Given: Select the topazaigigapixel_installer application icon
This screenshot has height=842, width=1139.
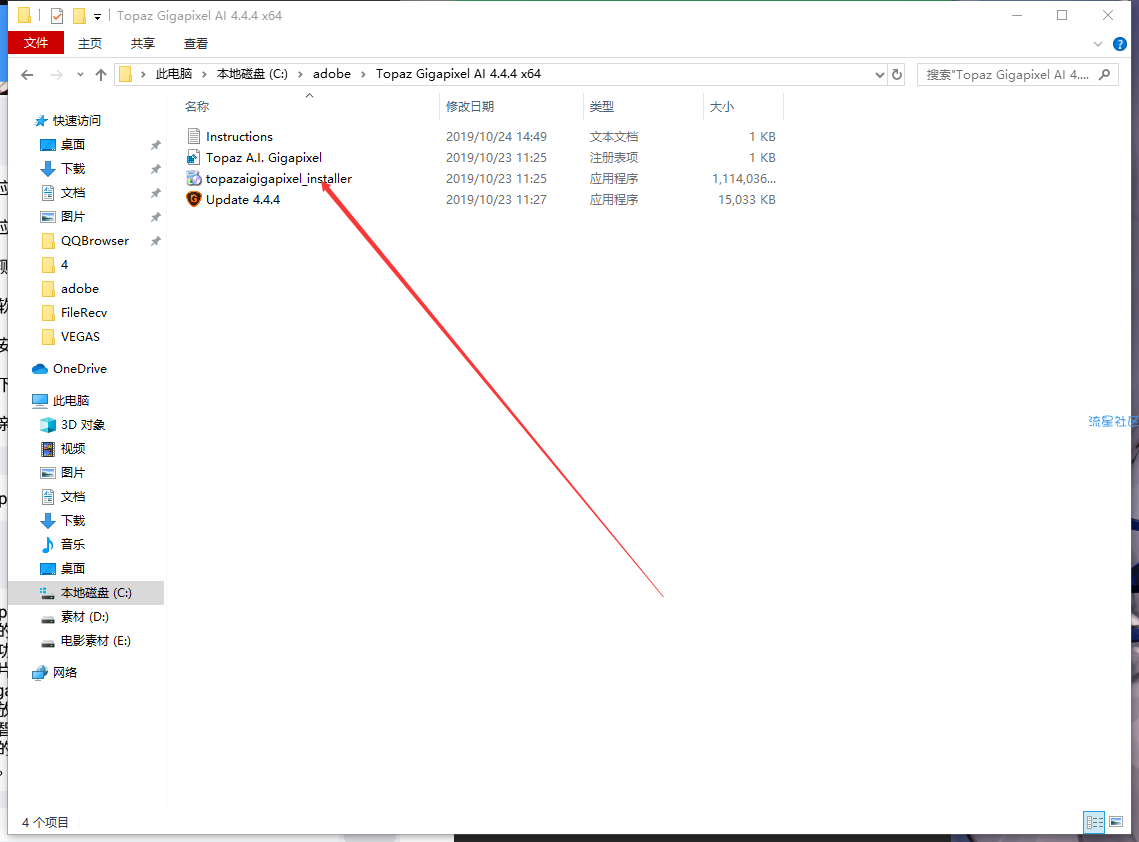Looking at the screenshot, I should pos(193,179).
